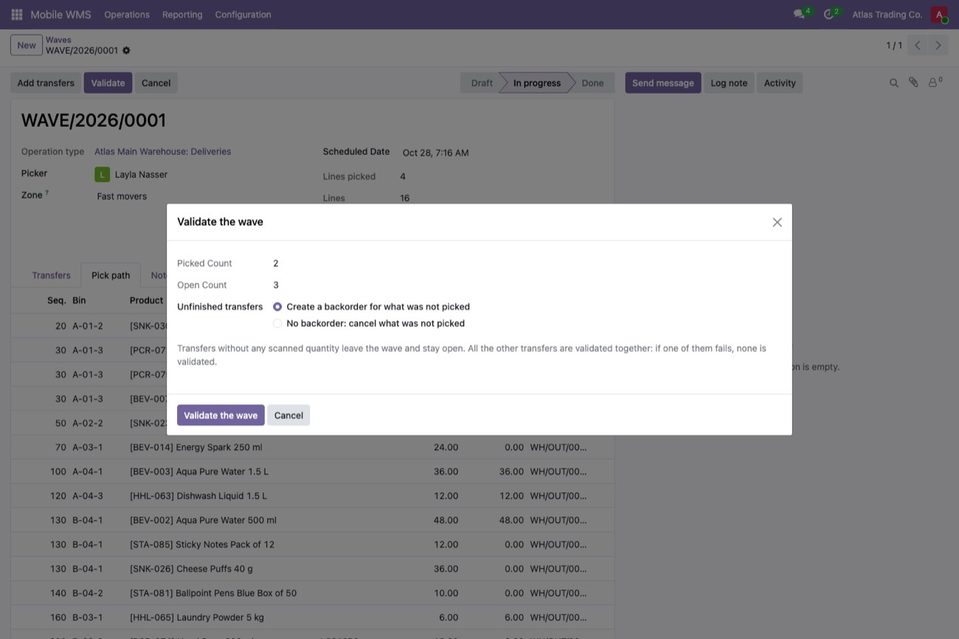
Task: Go to the previous record arrow
Action: pos(917,45)
